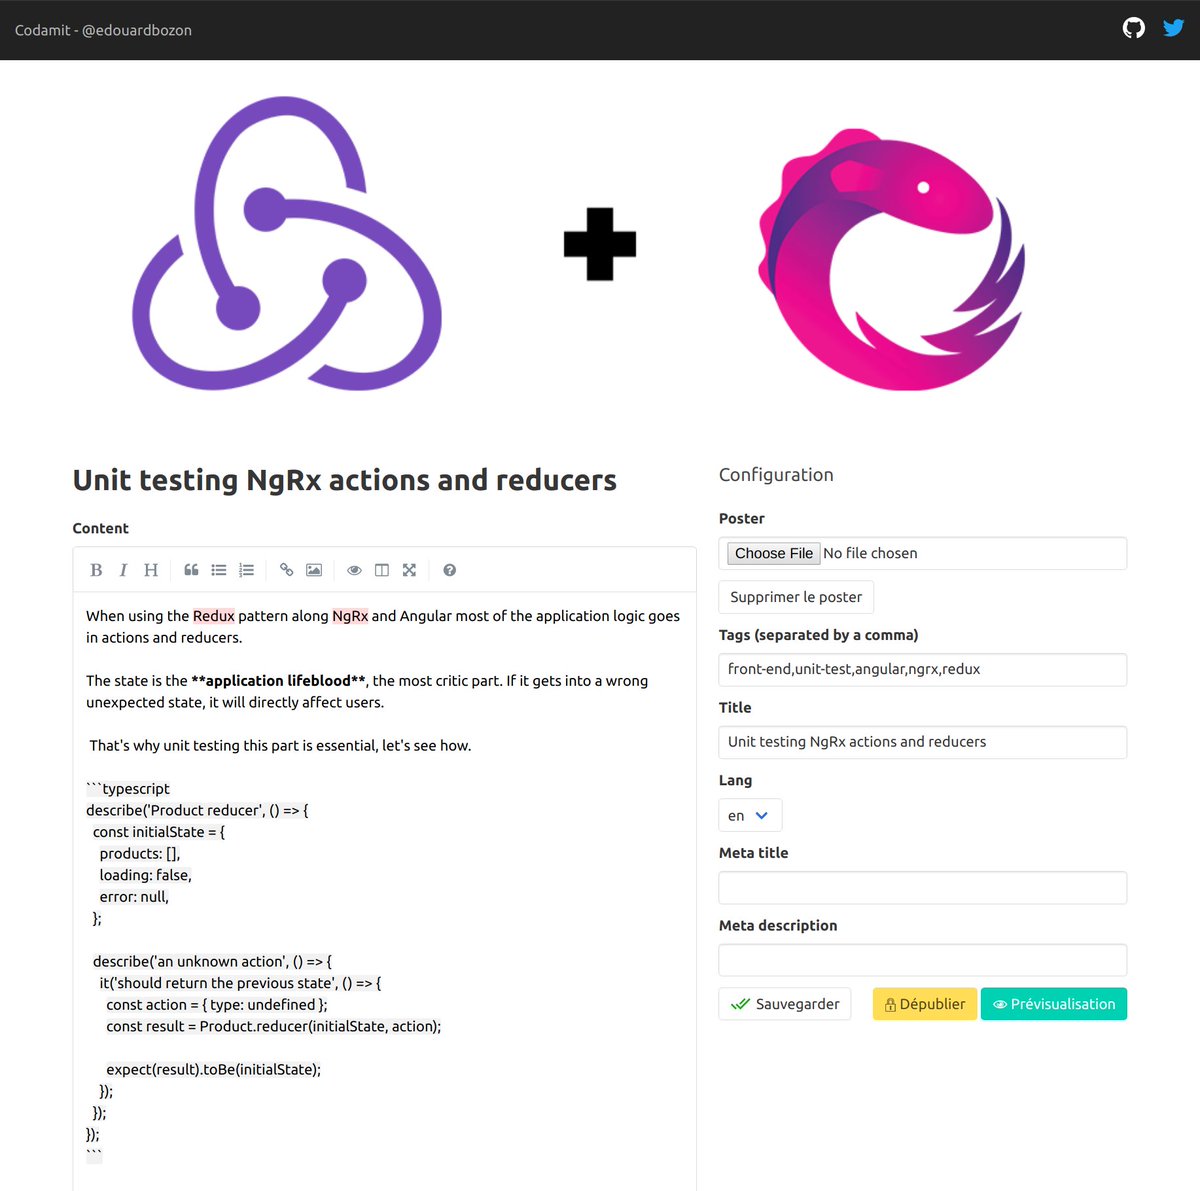This screenshot has width=1200, height=1191.
Task: Insert an unordered bullet list
Action: 219,570
